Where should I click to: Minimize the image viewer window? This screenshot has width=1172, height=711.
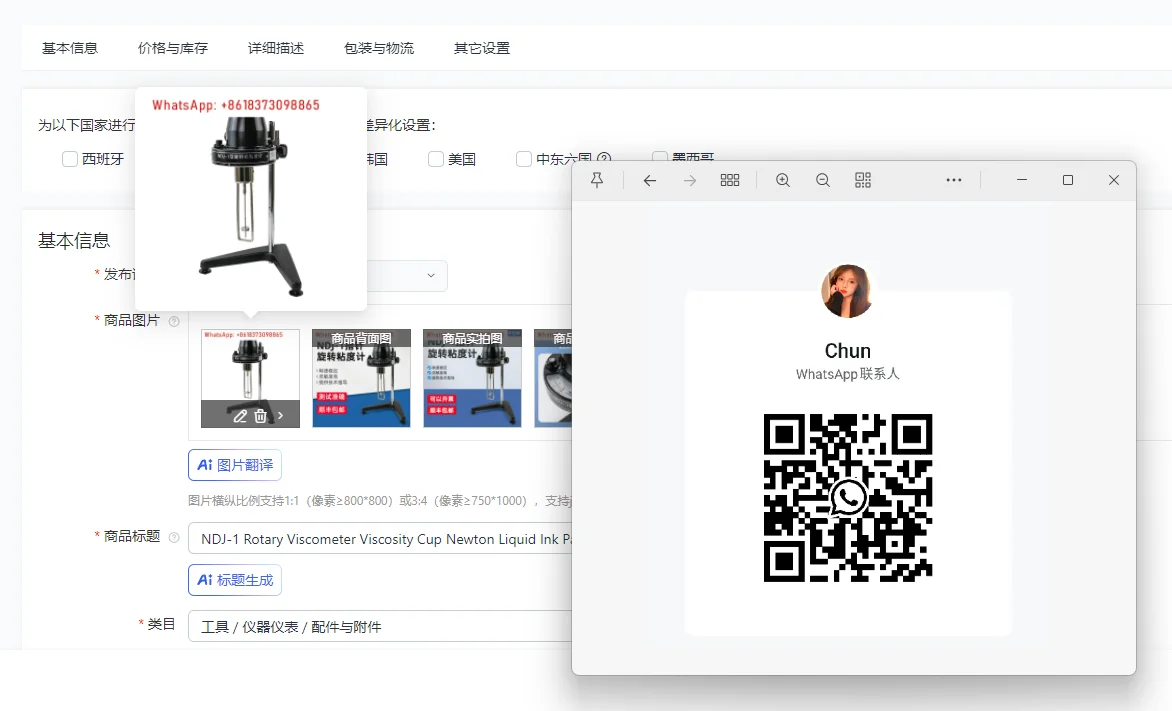pos(1022,180)
